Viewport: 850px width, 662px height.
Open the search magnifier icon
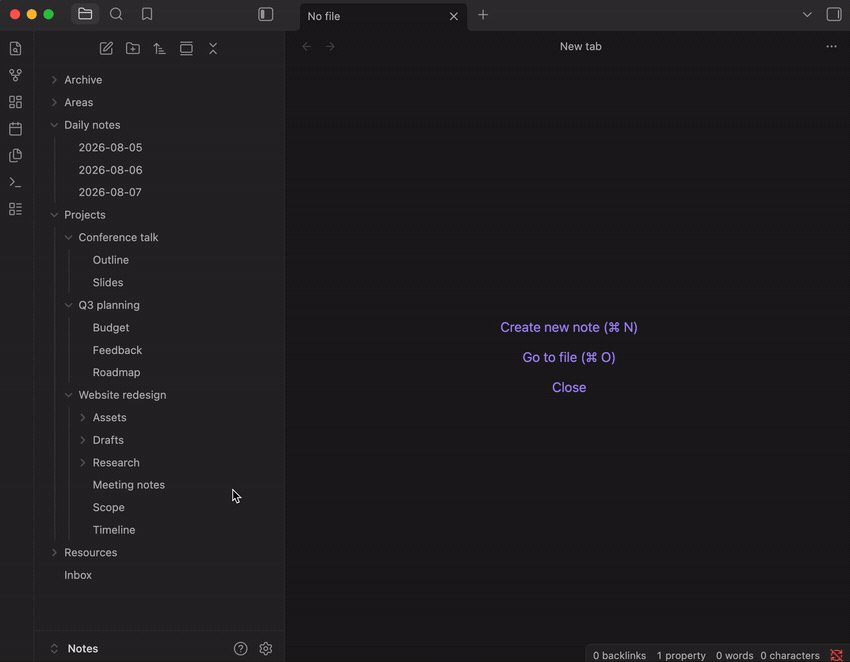(116, 14)
